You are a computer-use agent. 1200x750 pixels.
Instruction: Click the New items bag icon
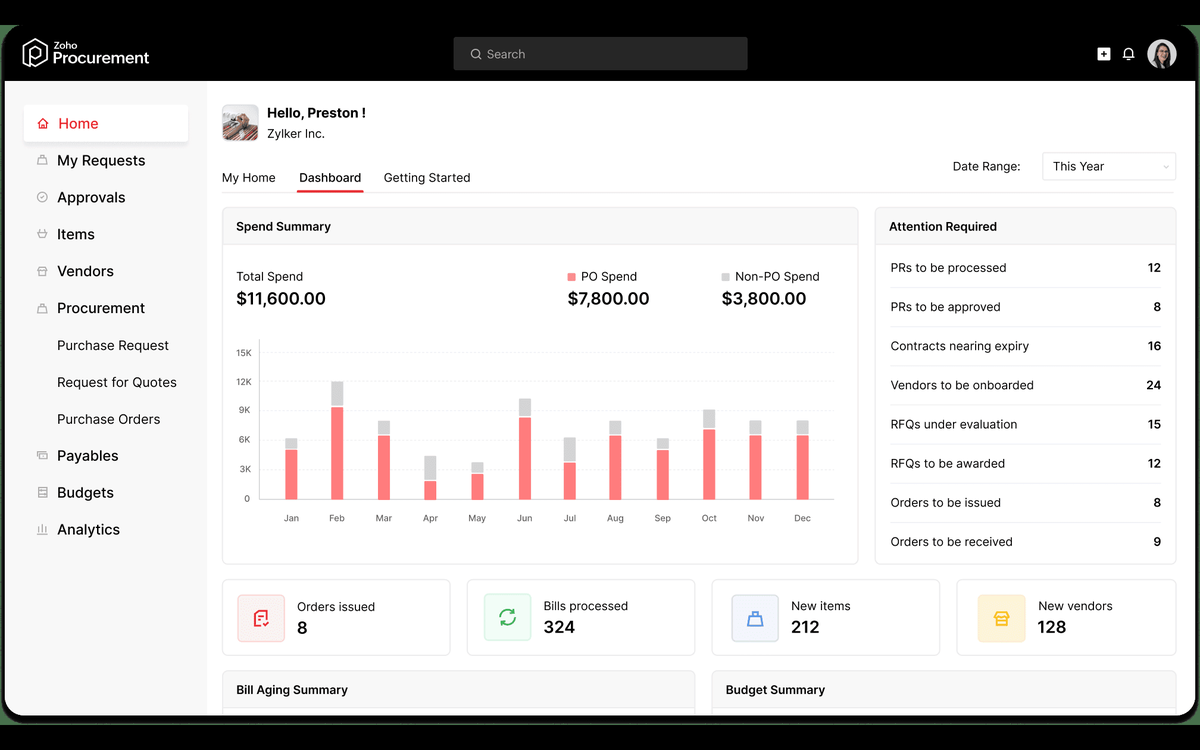(755, 618)
